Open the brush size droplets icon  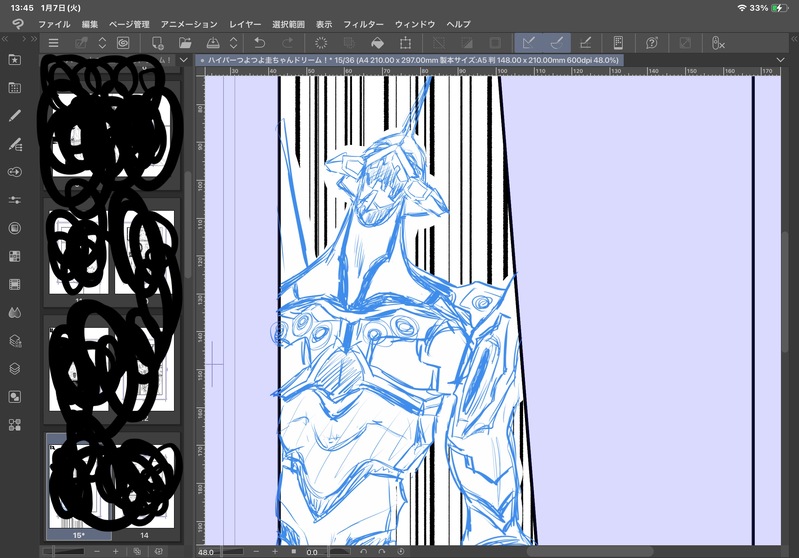(15, 312)
